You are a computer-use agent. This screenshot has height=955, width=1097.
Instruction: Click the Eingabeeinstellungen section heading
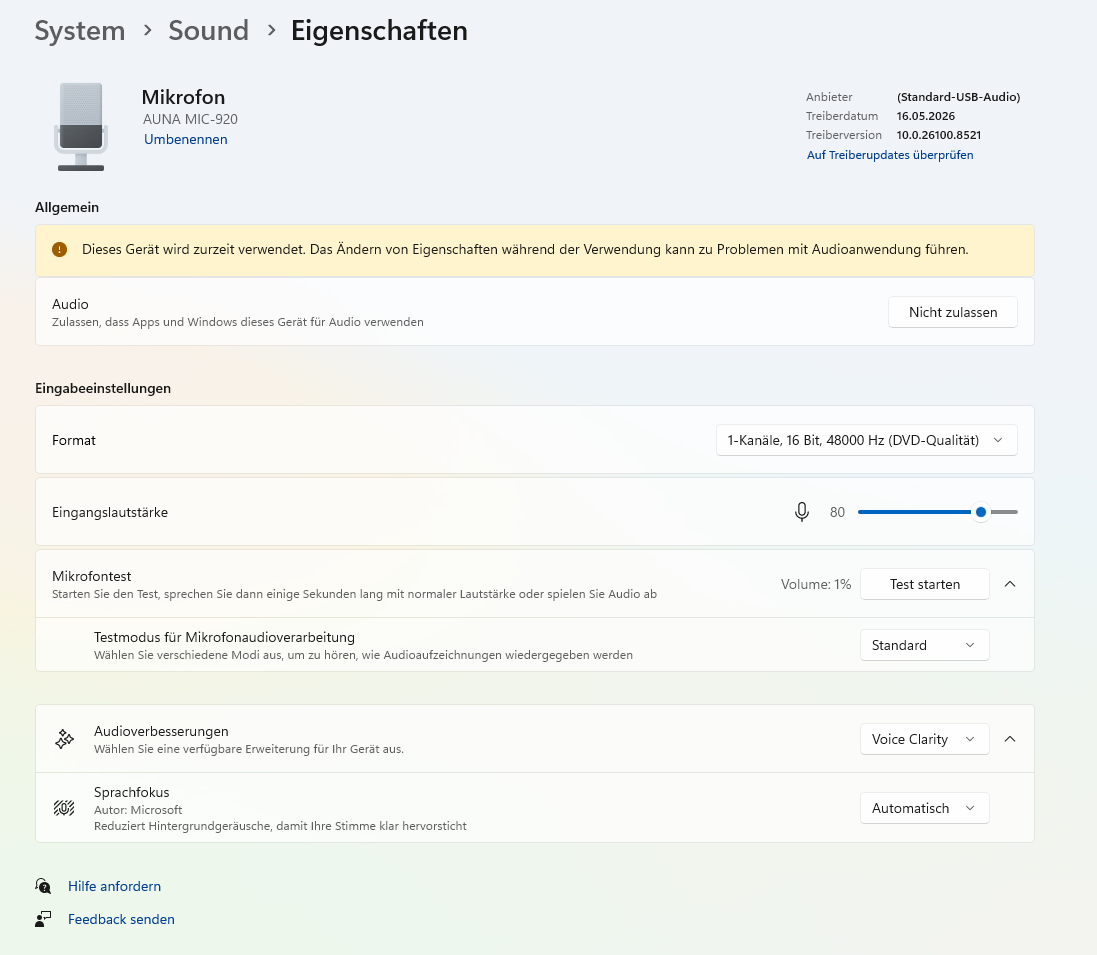pos(103,388)
